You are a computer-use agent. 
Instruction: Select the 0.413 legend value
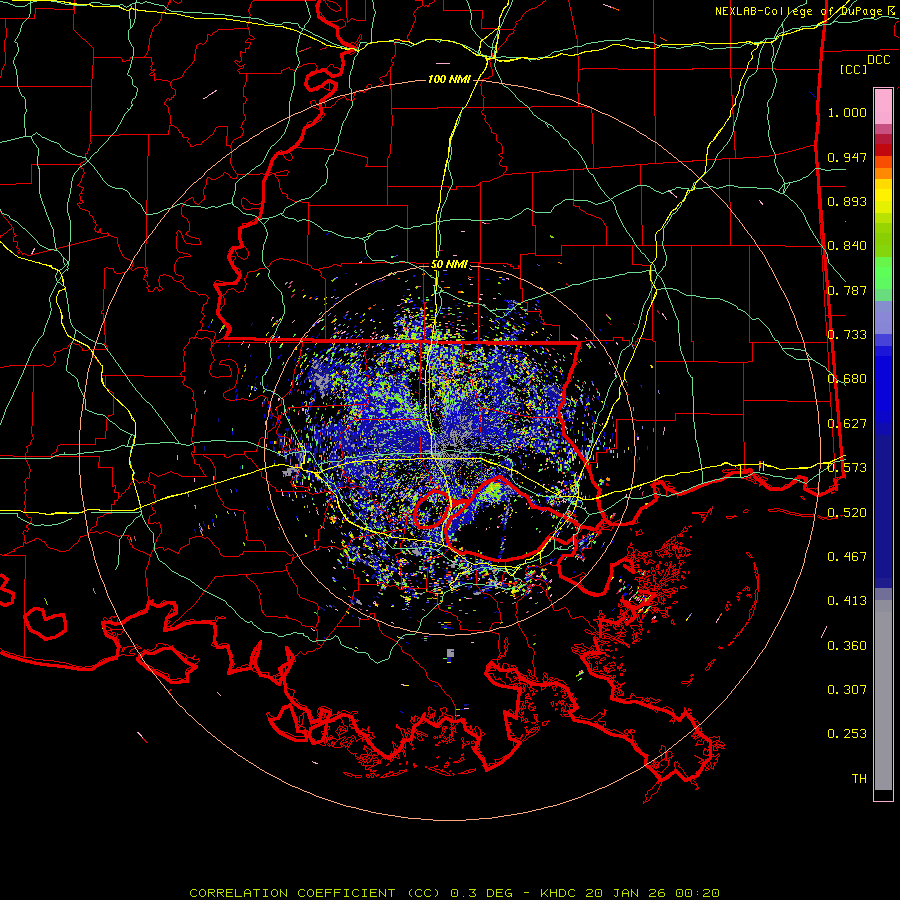point(847,601)
